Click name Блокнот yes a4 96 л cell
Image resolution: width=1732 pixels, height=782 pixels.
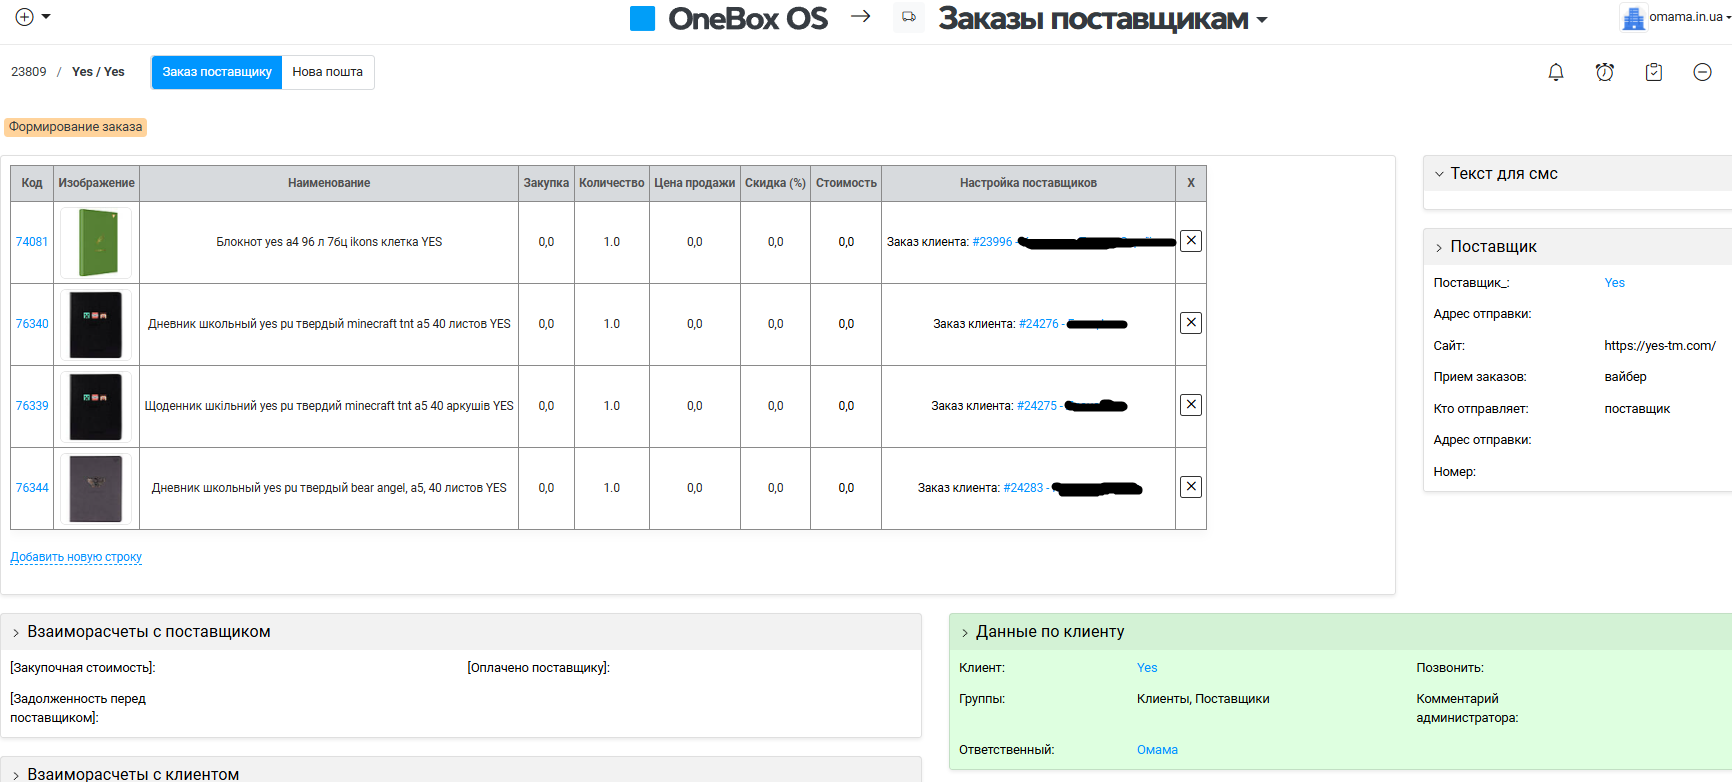(329, 242)
